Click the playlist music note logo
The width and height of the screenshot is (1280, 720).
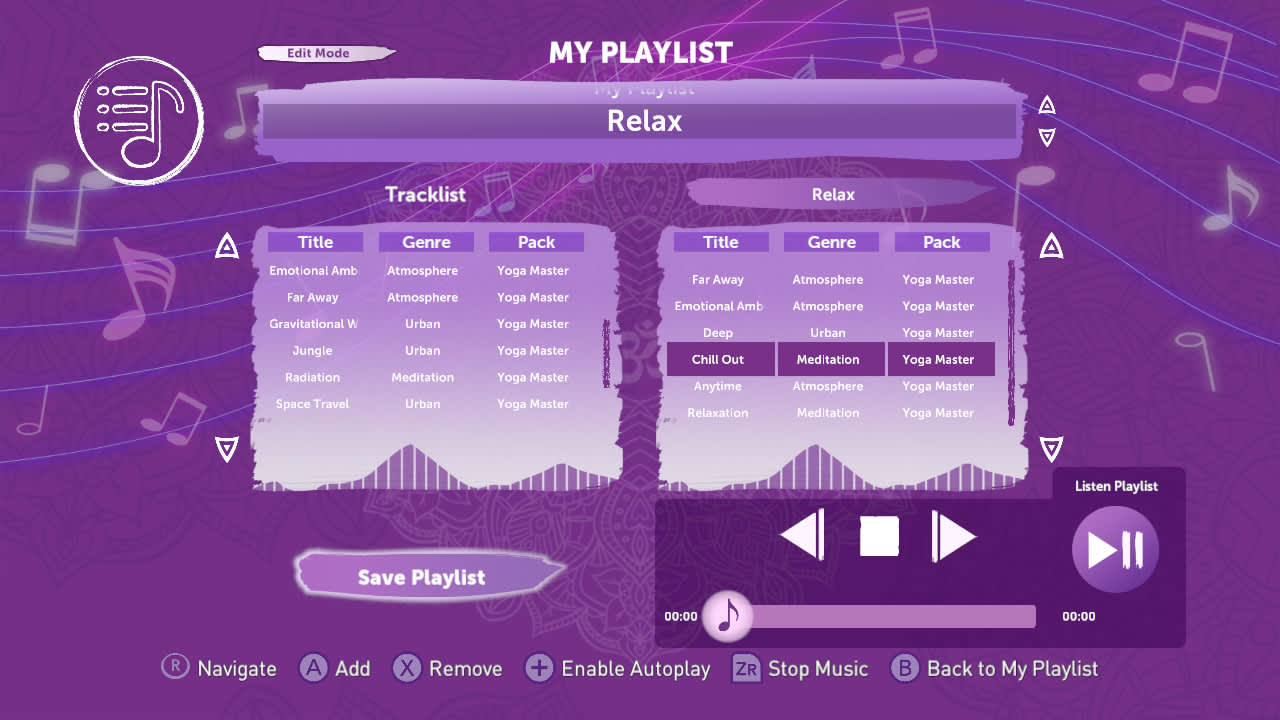[x=138, y=119]
